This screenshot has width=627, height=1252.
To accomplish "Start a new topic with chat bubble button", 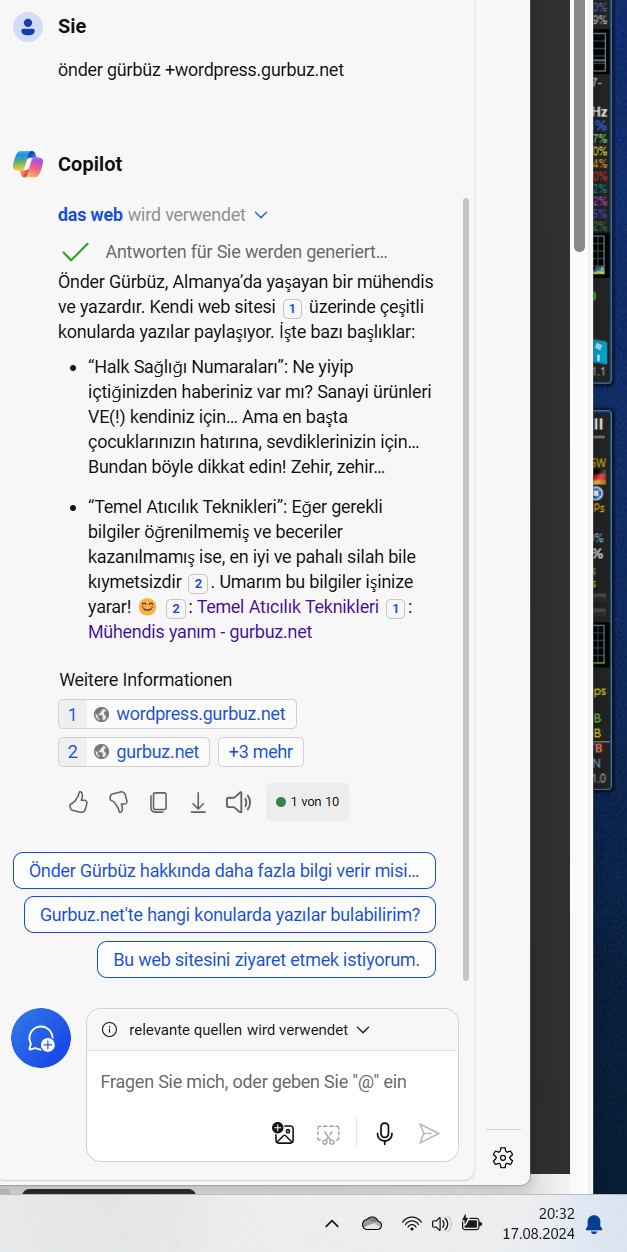I will click(41, 1038).
